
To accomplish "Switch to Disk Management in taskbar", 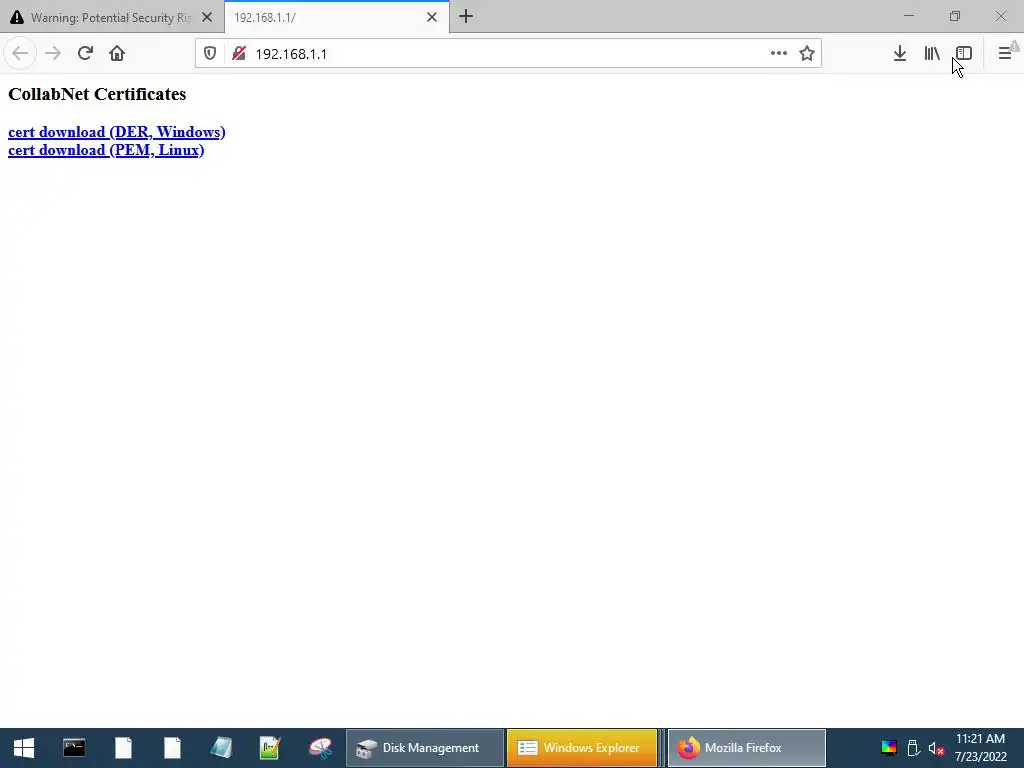I will (424, 748).
